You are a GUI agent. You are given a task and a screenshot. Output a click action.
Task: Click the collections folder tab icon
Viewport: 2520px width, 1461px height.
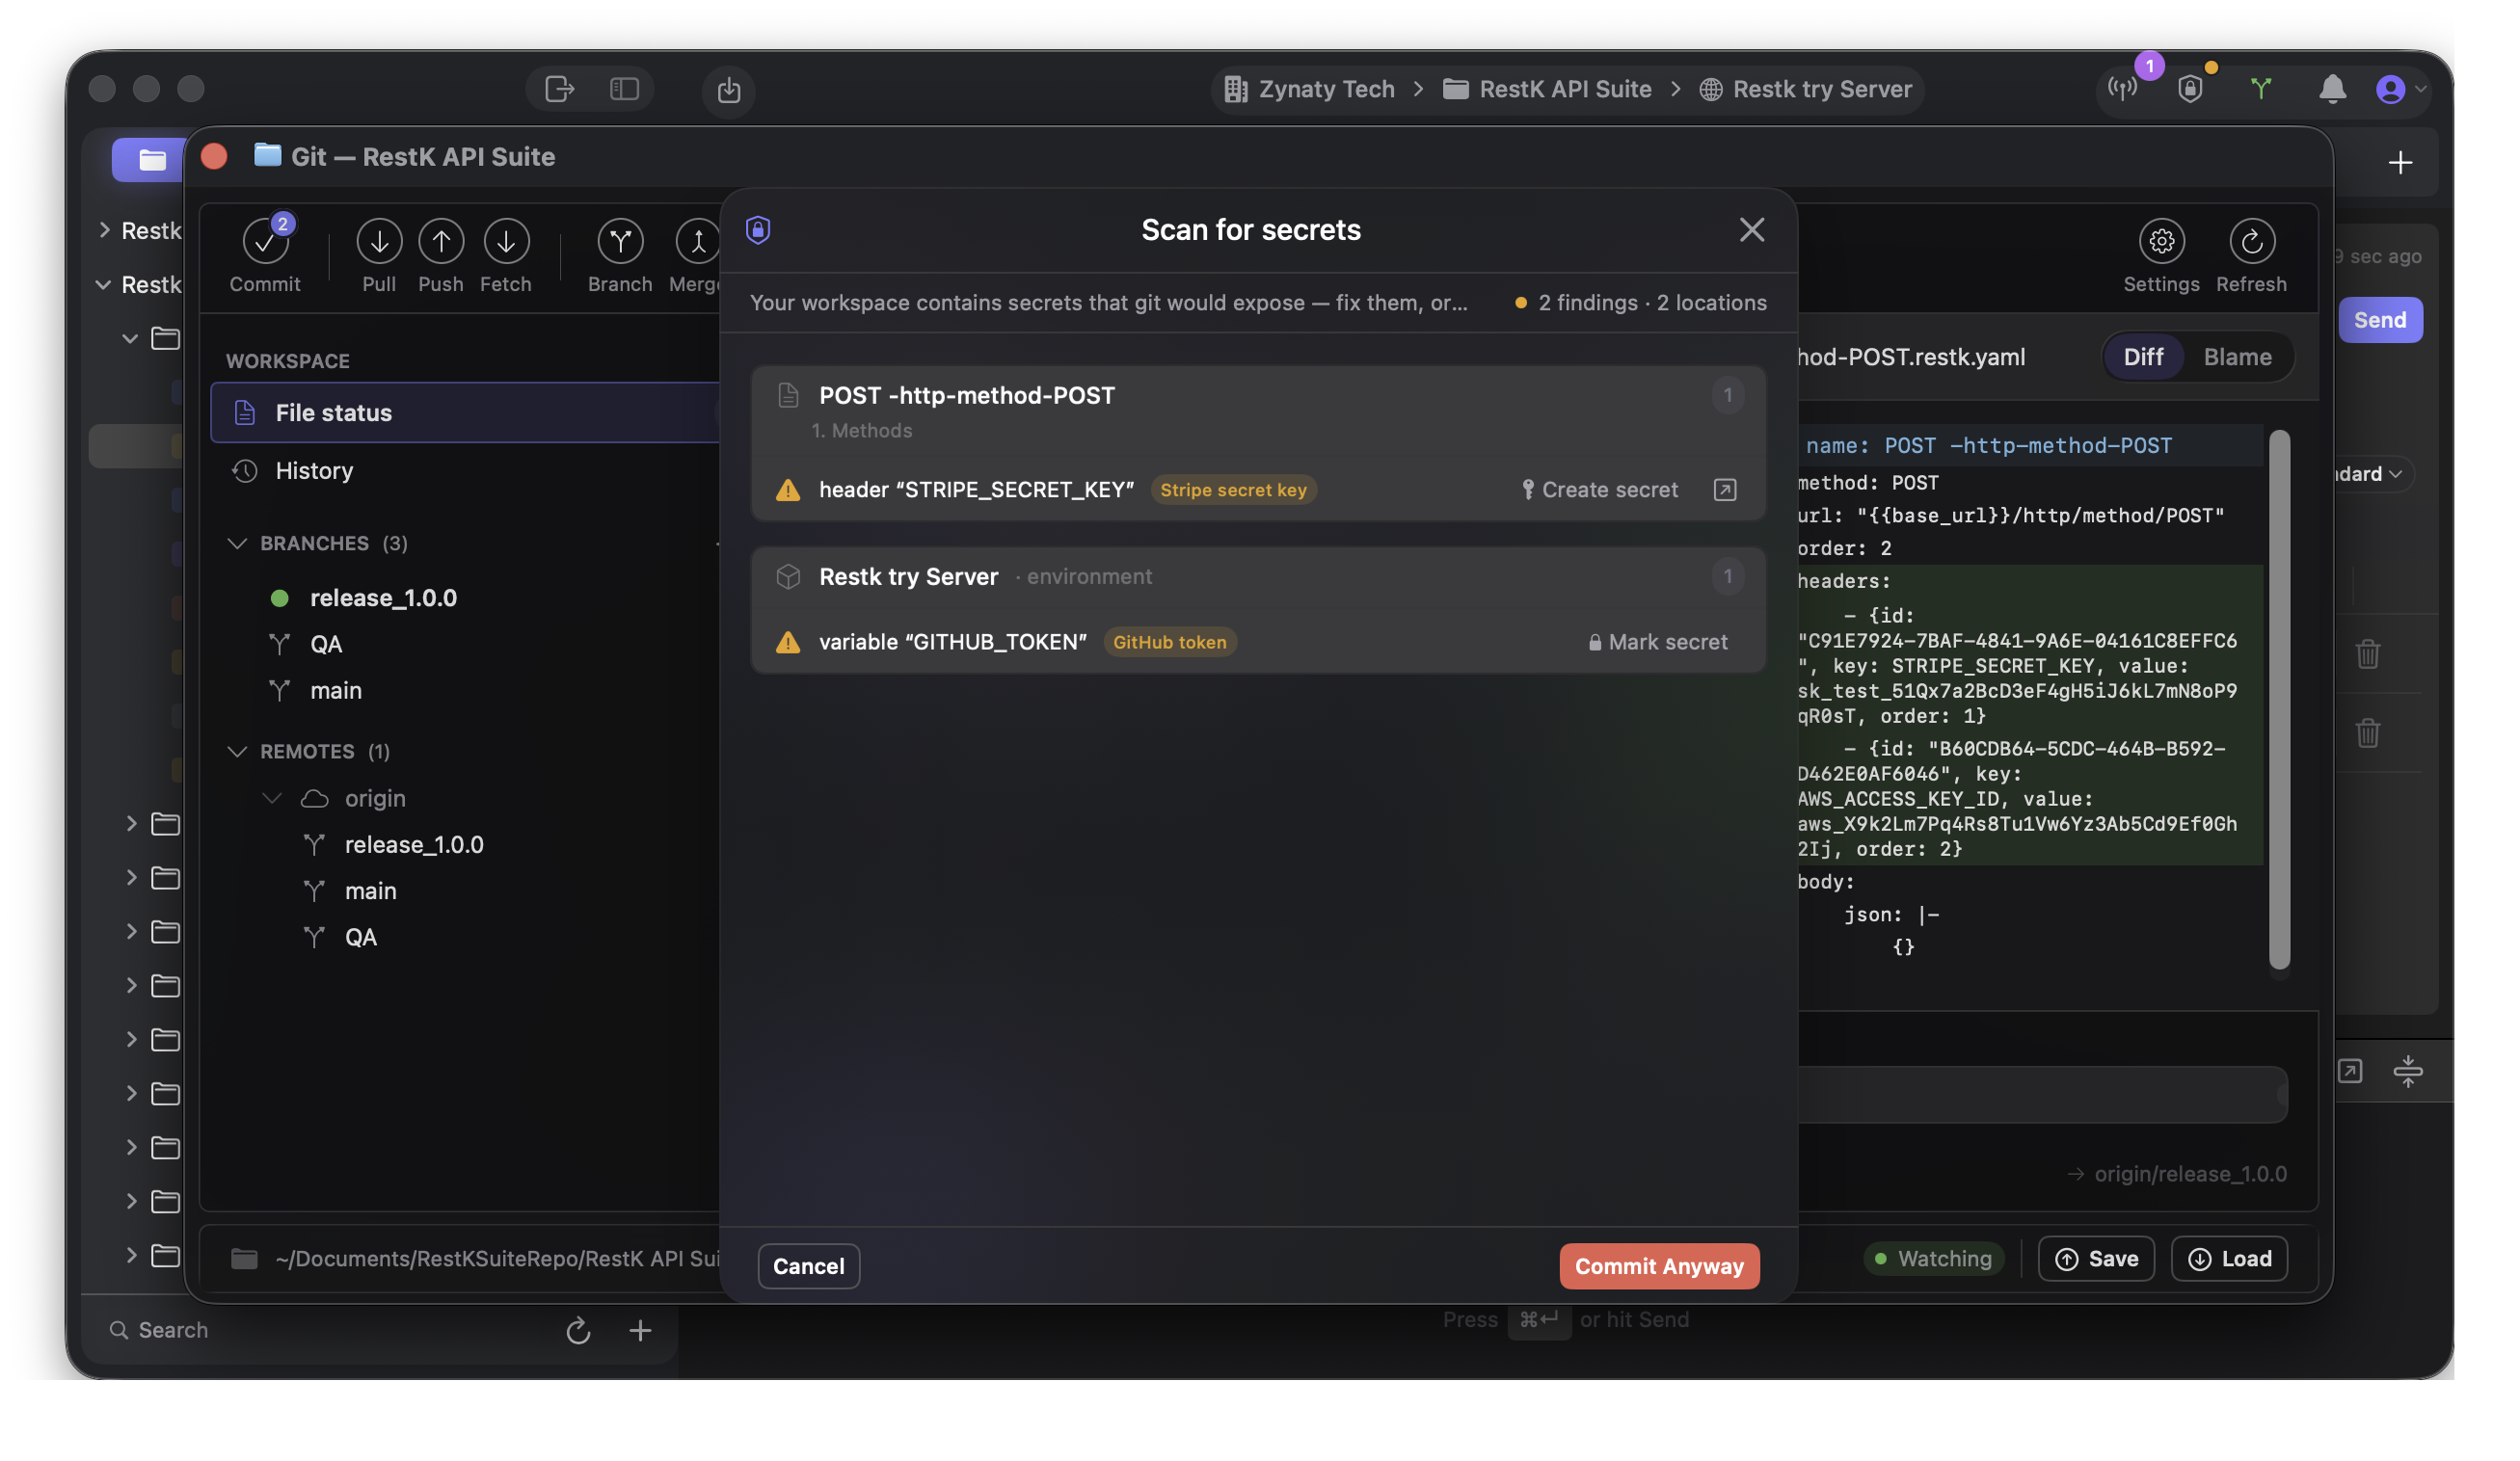coord(152,160)
